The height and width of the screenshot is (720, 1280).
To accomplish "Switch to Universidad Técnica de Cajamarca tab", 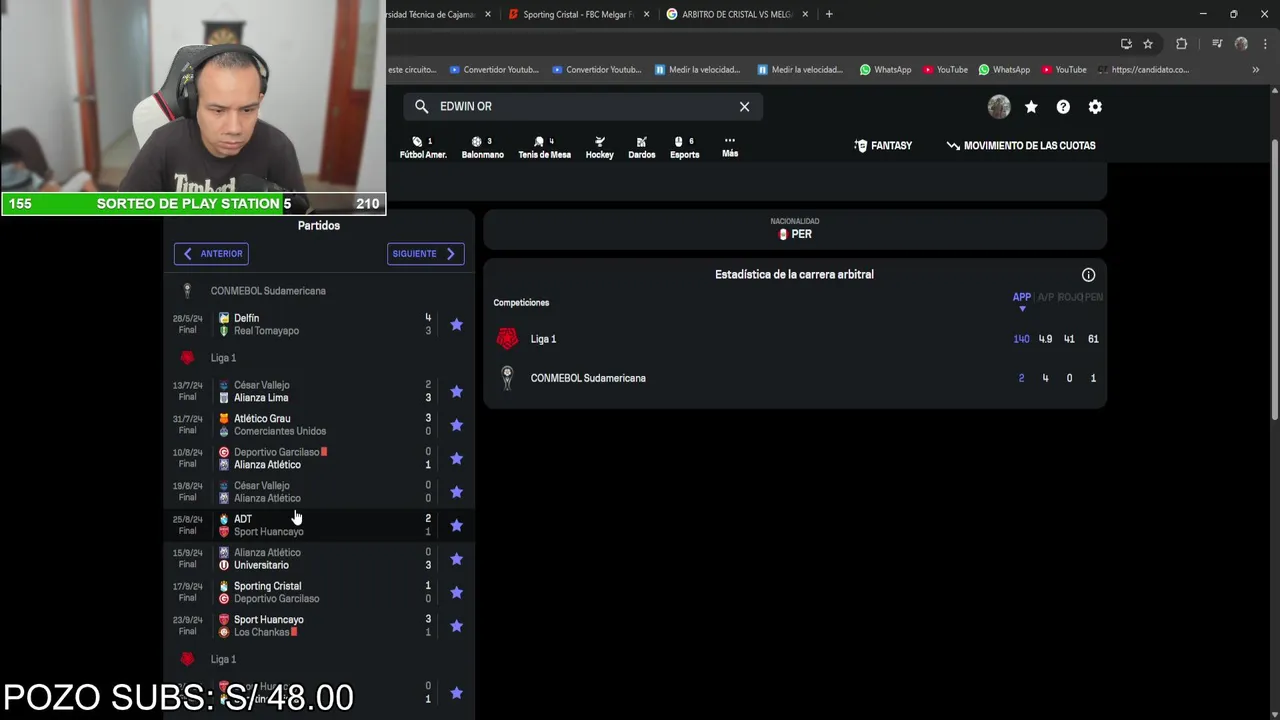I will point(430,14).
